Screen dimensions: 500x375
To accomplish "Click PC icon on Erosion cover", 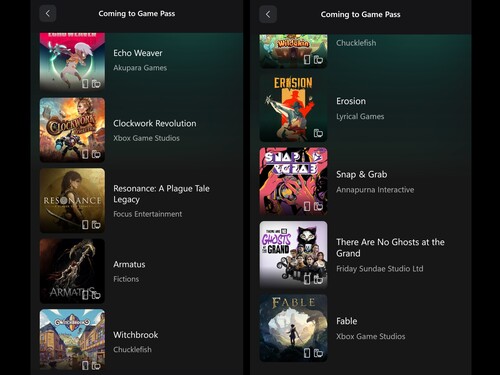I will click(x=318, y=133).
